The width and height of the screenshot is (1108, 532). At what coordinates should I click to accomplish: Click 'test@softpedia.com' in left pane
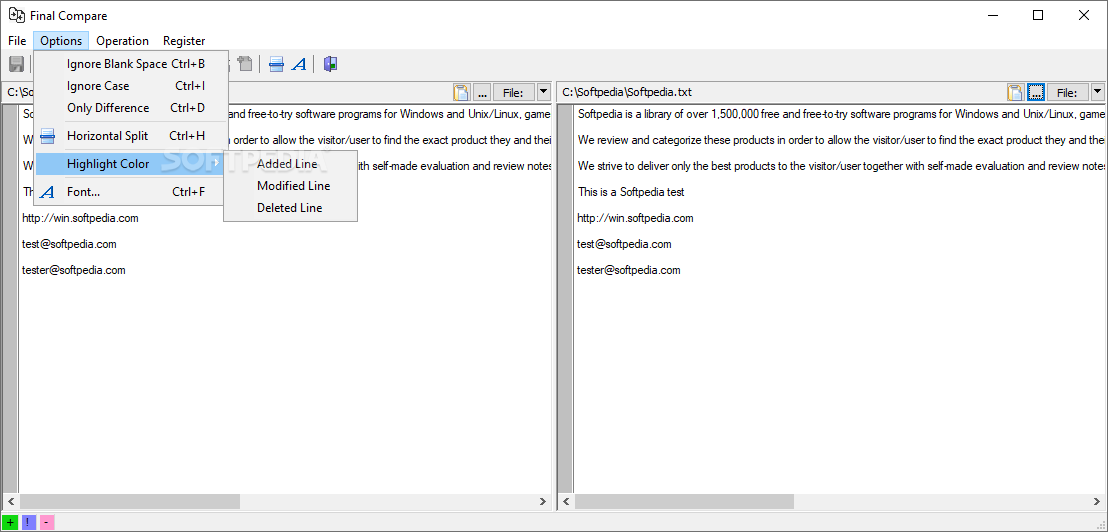[69, 244]
